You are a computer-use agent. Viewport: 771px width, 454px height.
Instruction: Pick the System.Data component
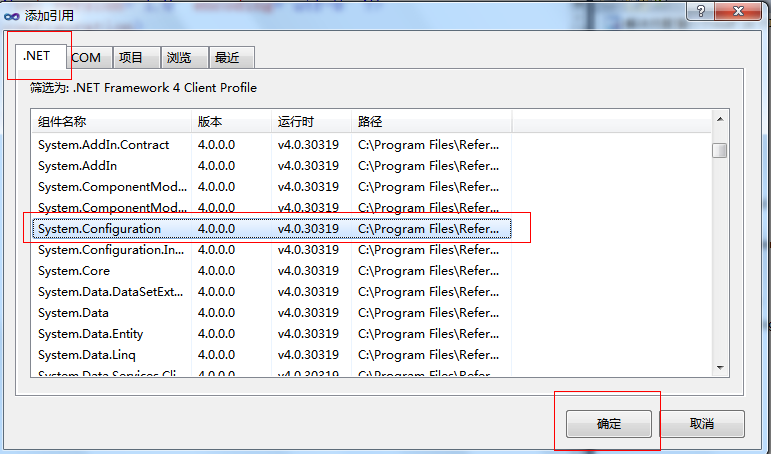click(x=272, y=313)
